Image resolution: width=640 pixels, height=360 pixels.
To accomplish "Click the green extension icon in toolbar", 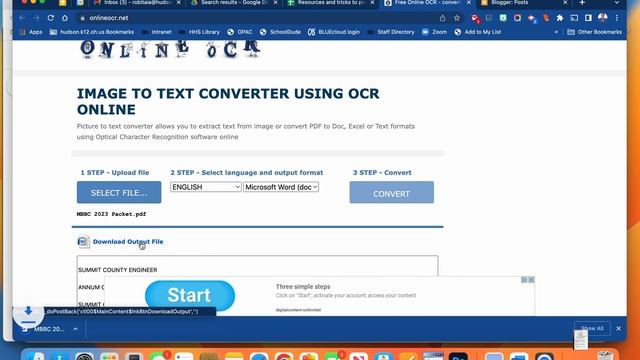I will coord(503,18).
